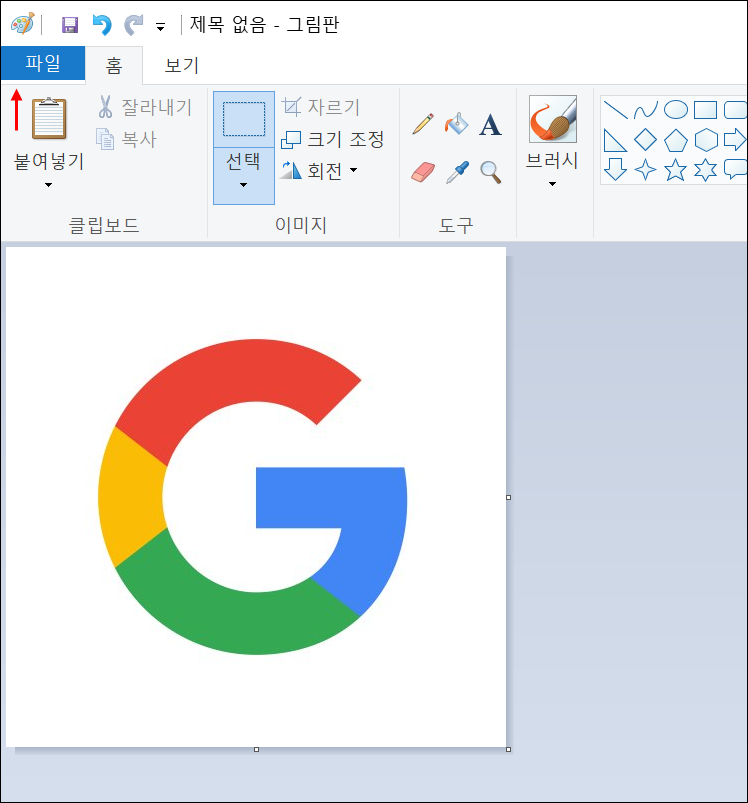The width and height of the screenshot is (748, 803).
Task: Choose the rectangular 선택 tool icon
Action: coord(244,119)
